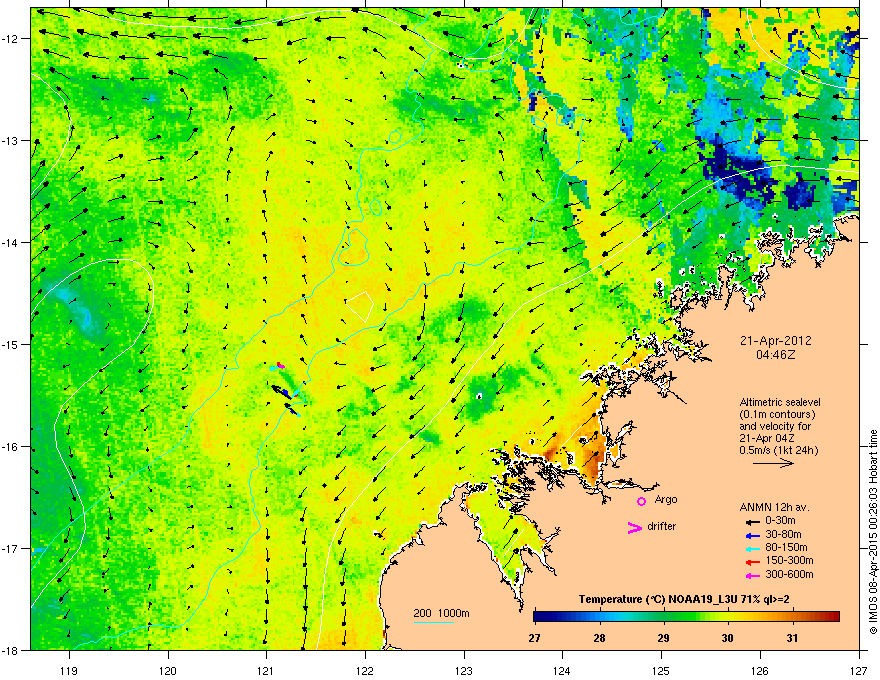Click the color bar value label 27

pos(534,638)
